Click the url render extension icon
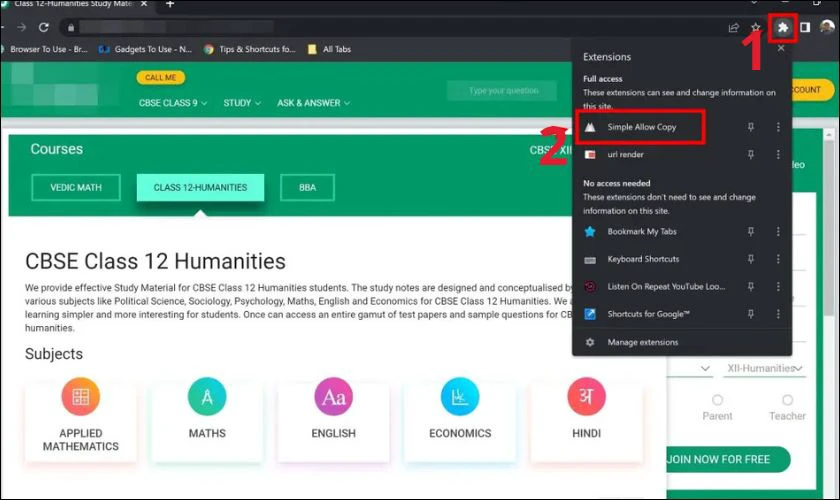The height and width of the screenshot is (500, 840). 590,154
